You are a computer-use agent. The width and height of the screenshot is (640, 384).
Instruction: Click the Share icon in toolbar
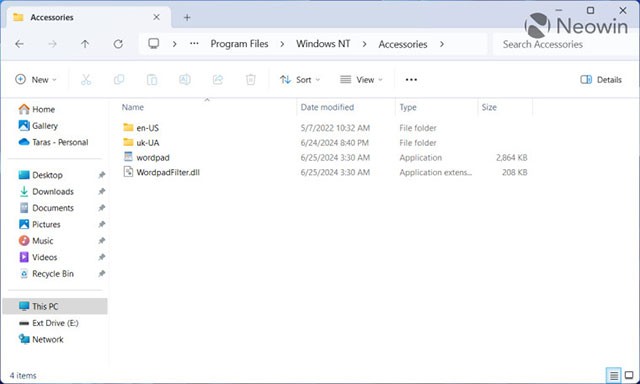(218, 80)
